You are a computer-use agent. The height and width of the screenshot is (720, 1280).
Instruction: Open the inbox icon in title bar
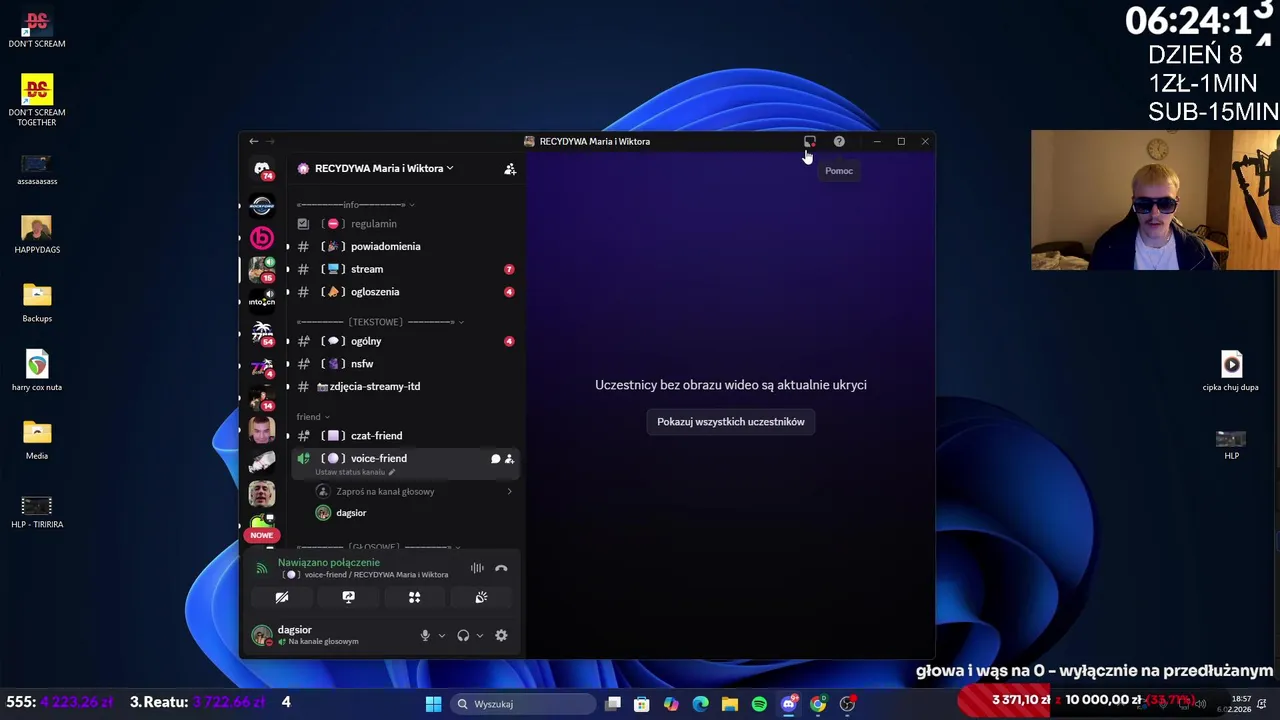pyautogui.click(x=810, y=142)
